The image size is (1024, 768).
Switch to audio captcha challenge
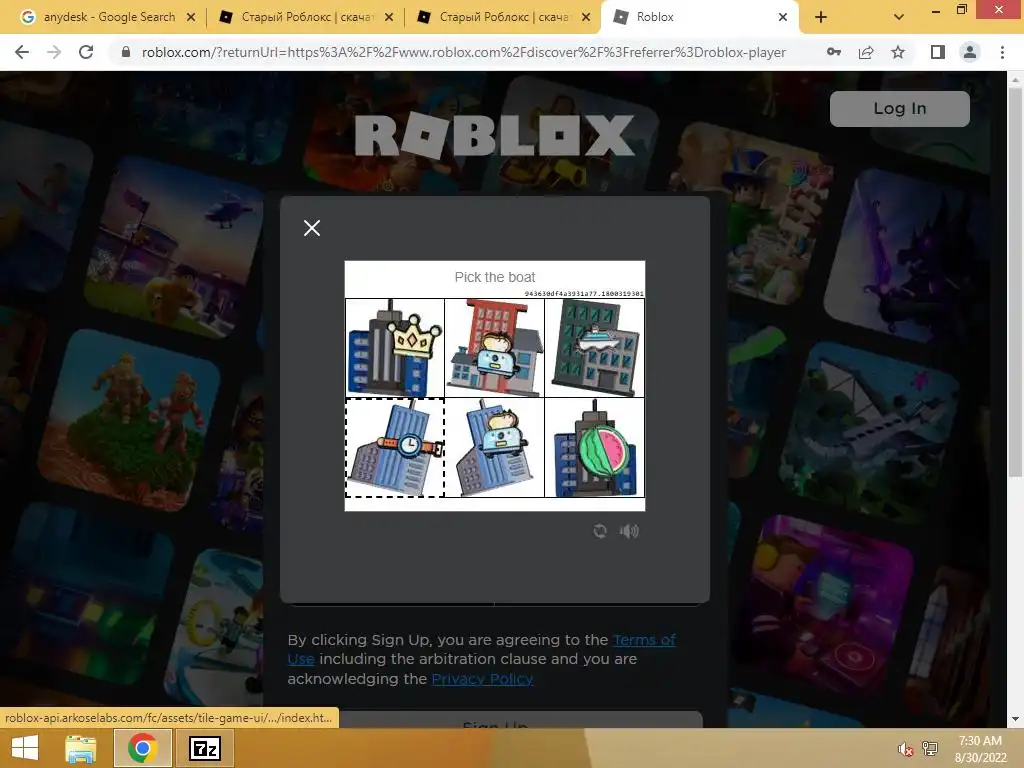629,531
